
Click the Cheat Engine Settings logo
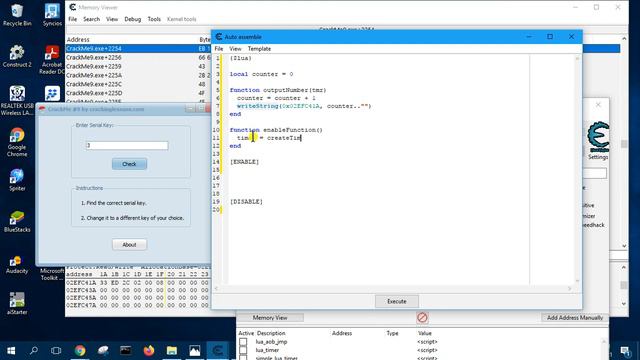coord(598,137)
